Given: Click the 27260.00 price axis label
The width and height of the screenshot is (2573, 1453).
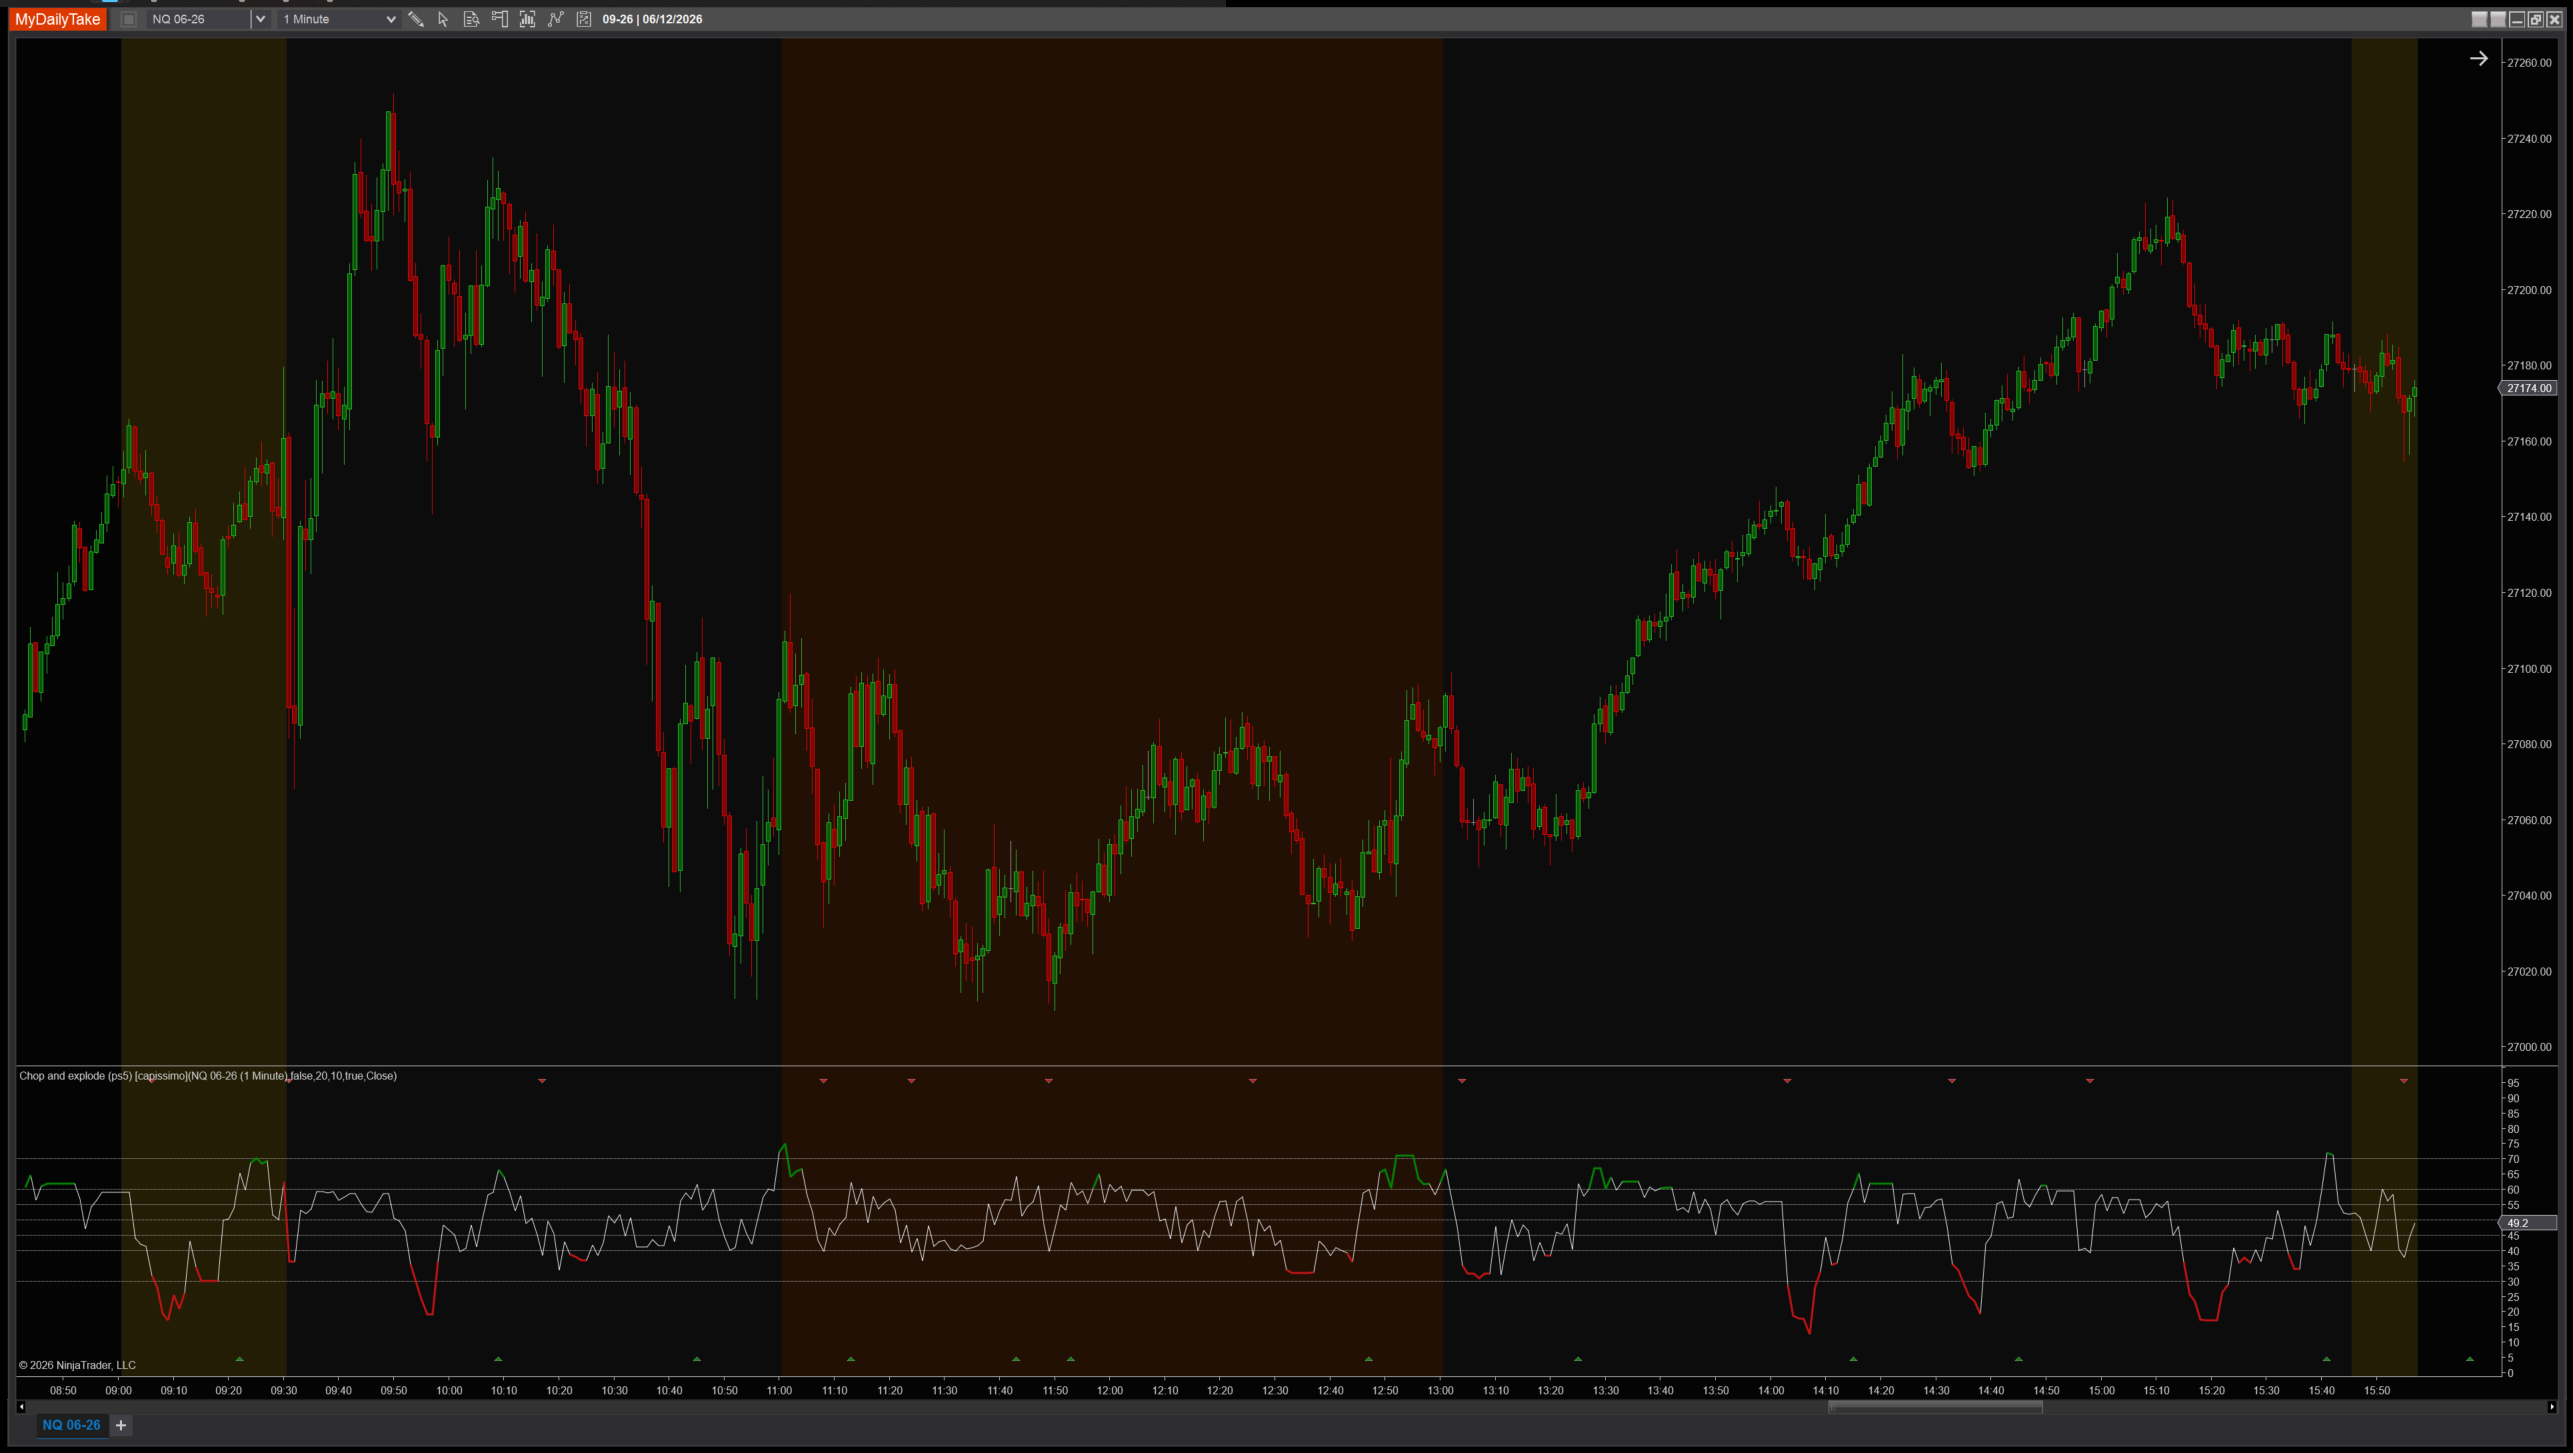Looking at the screenshot, I should click(2529, 63).
